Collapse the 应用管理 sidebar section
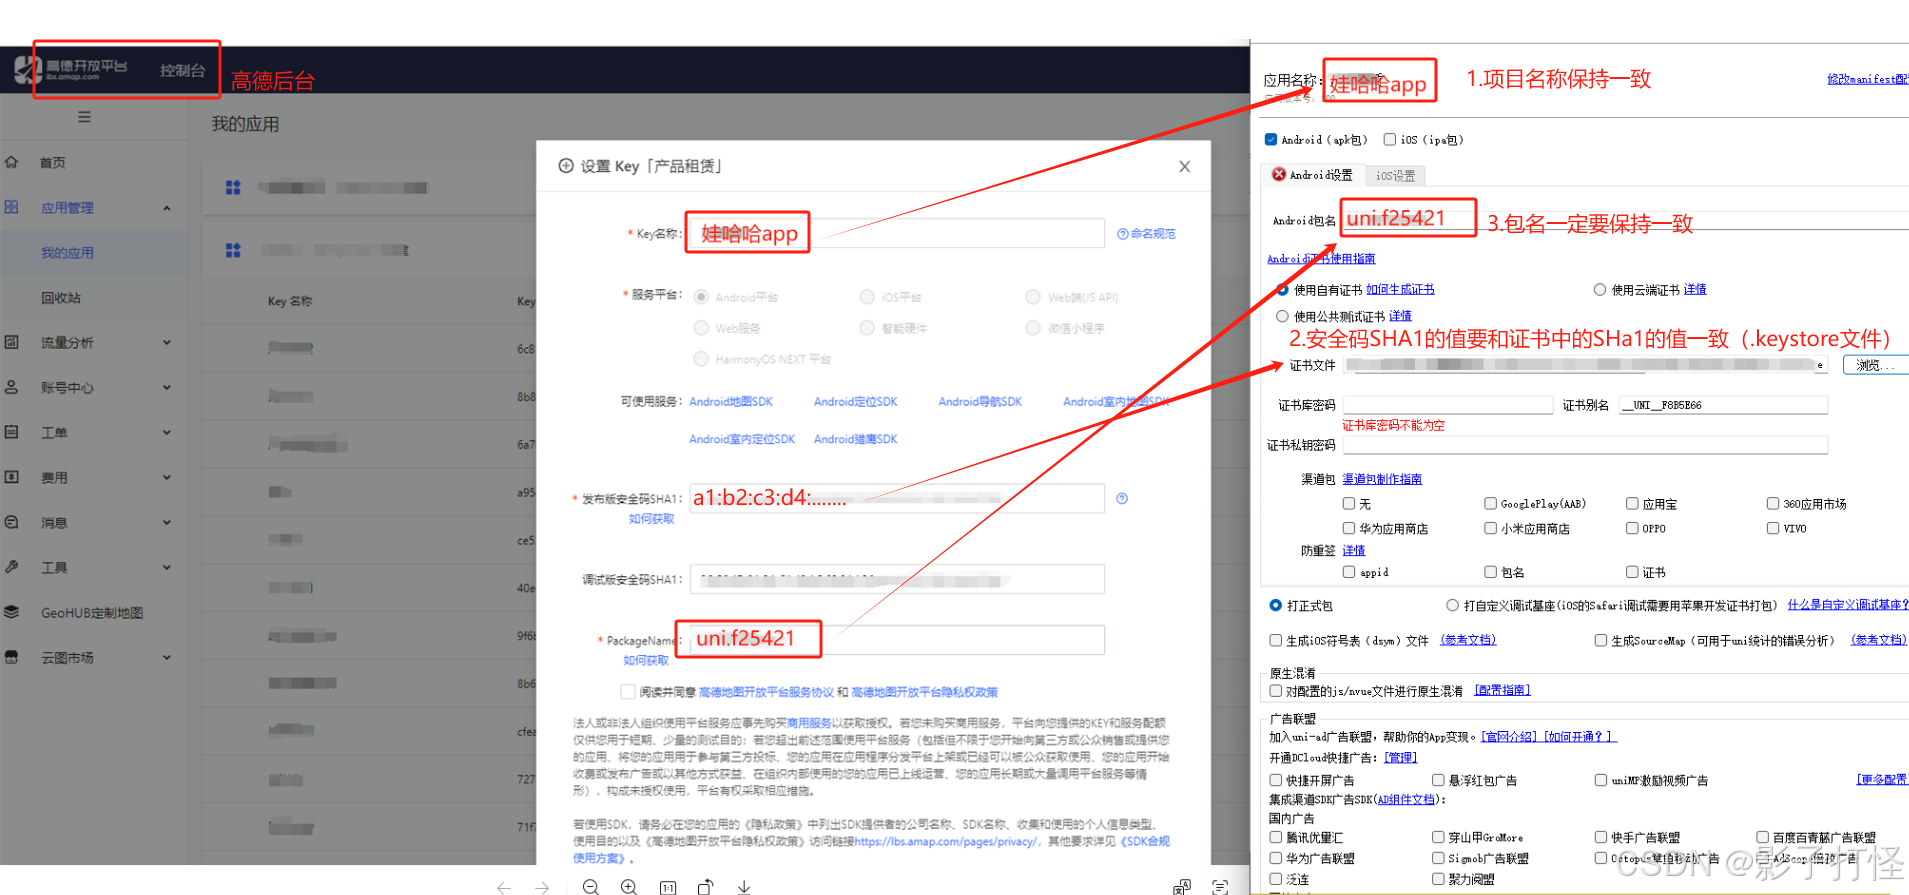Screen dimensions: 1909x895 (x=167, y=208)
